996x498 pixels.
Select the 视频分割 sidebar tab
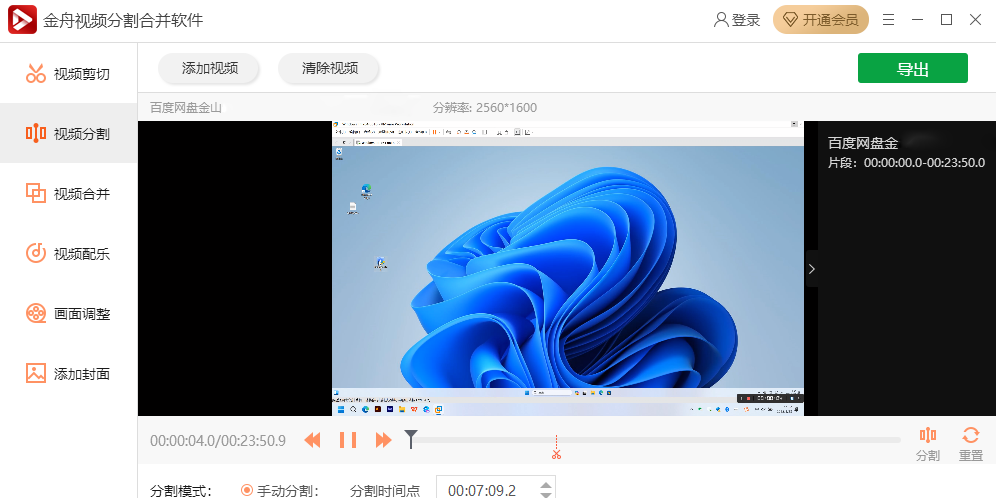(x=68, y=133)
